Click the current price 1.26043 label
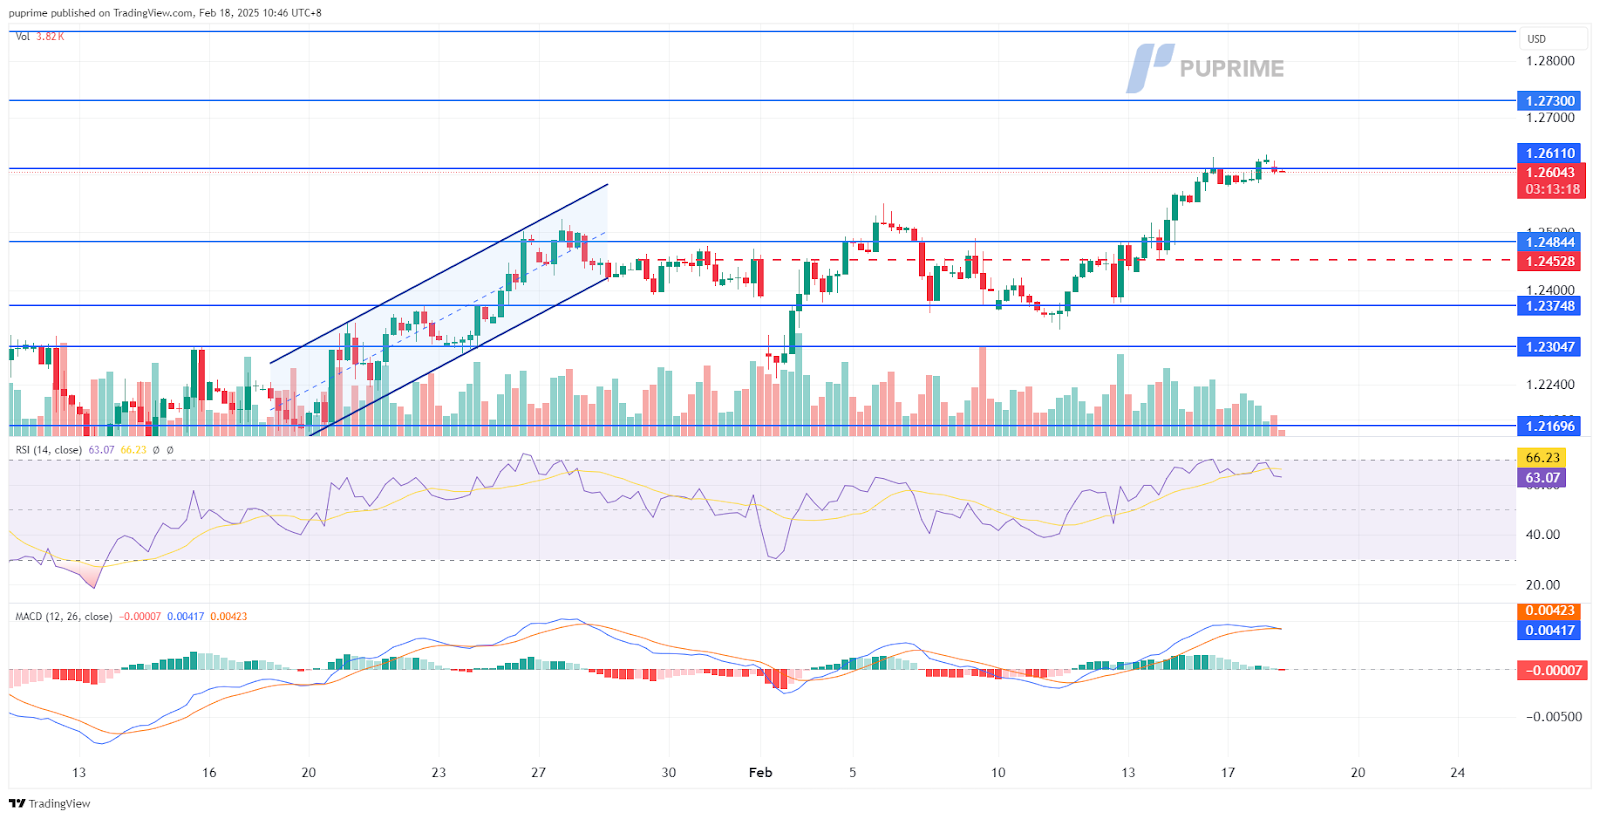1600x819 pixels. click(1550, 172)
